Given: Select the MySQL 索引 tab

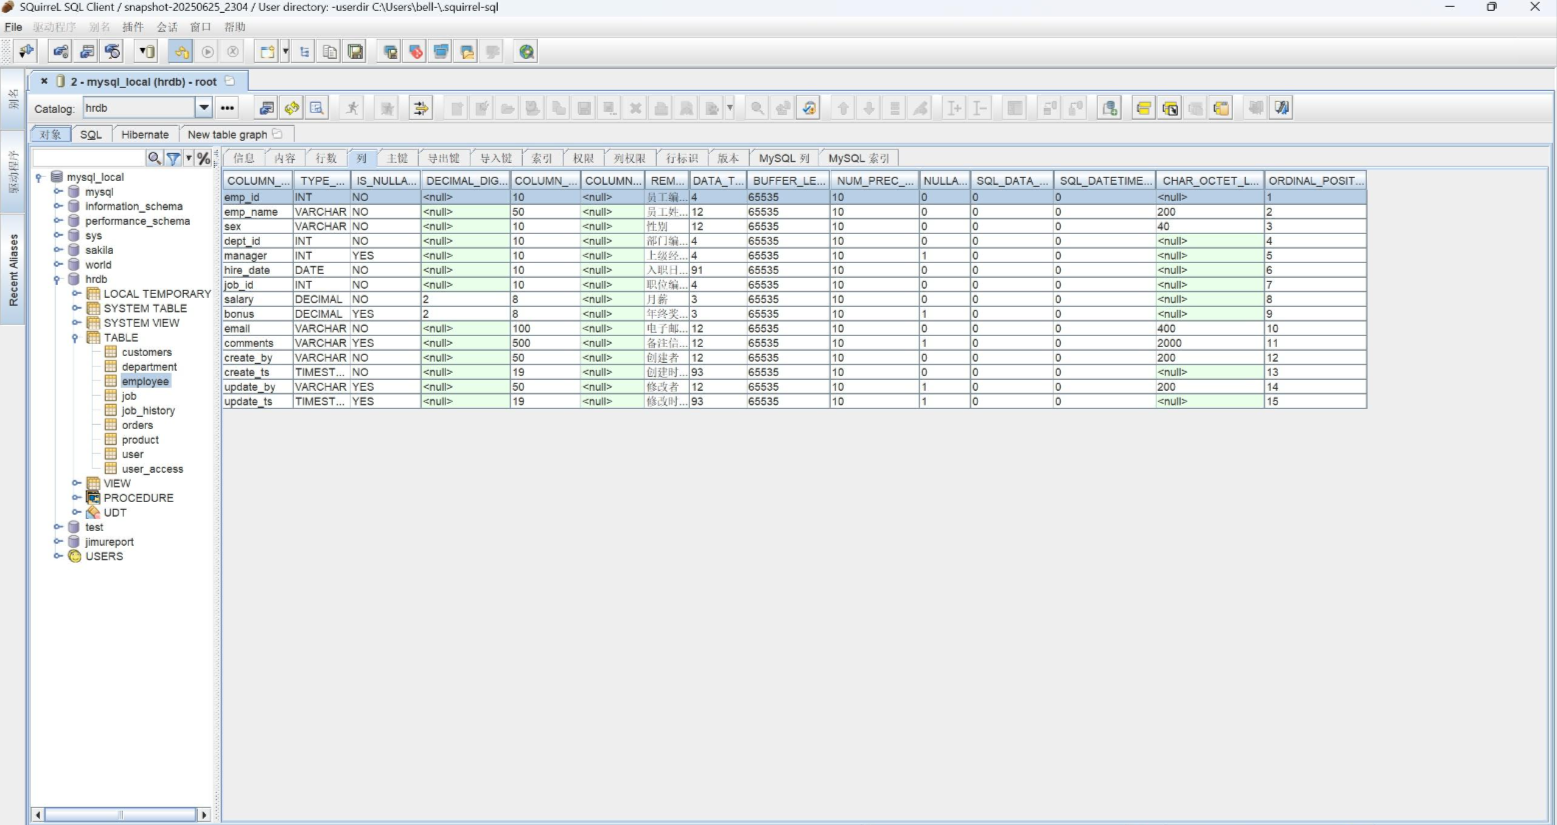Looking at the screenshot, I should tap(859, 158).
